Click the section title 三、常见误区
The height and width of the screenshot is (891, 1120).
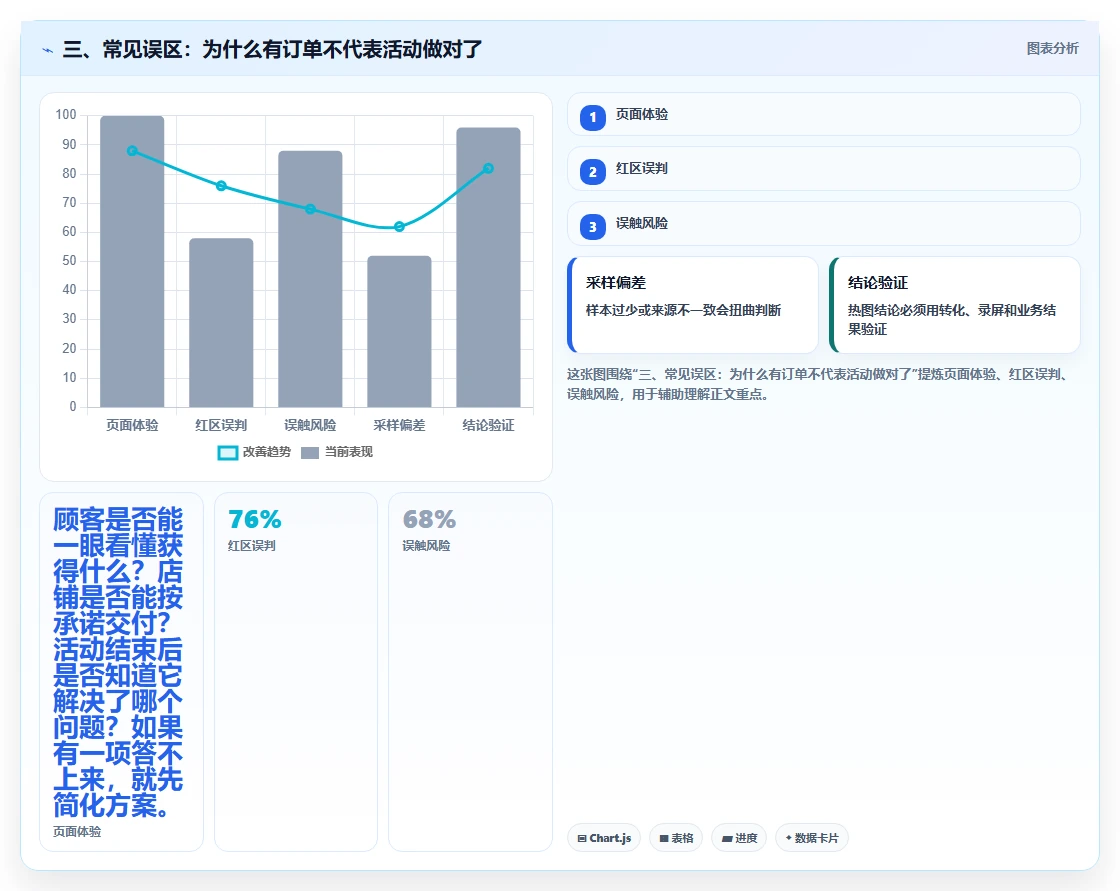pos(272,49)
